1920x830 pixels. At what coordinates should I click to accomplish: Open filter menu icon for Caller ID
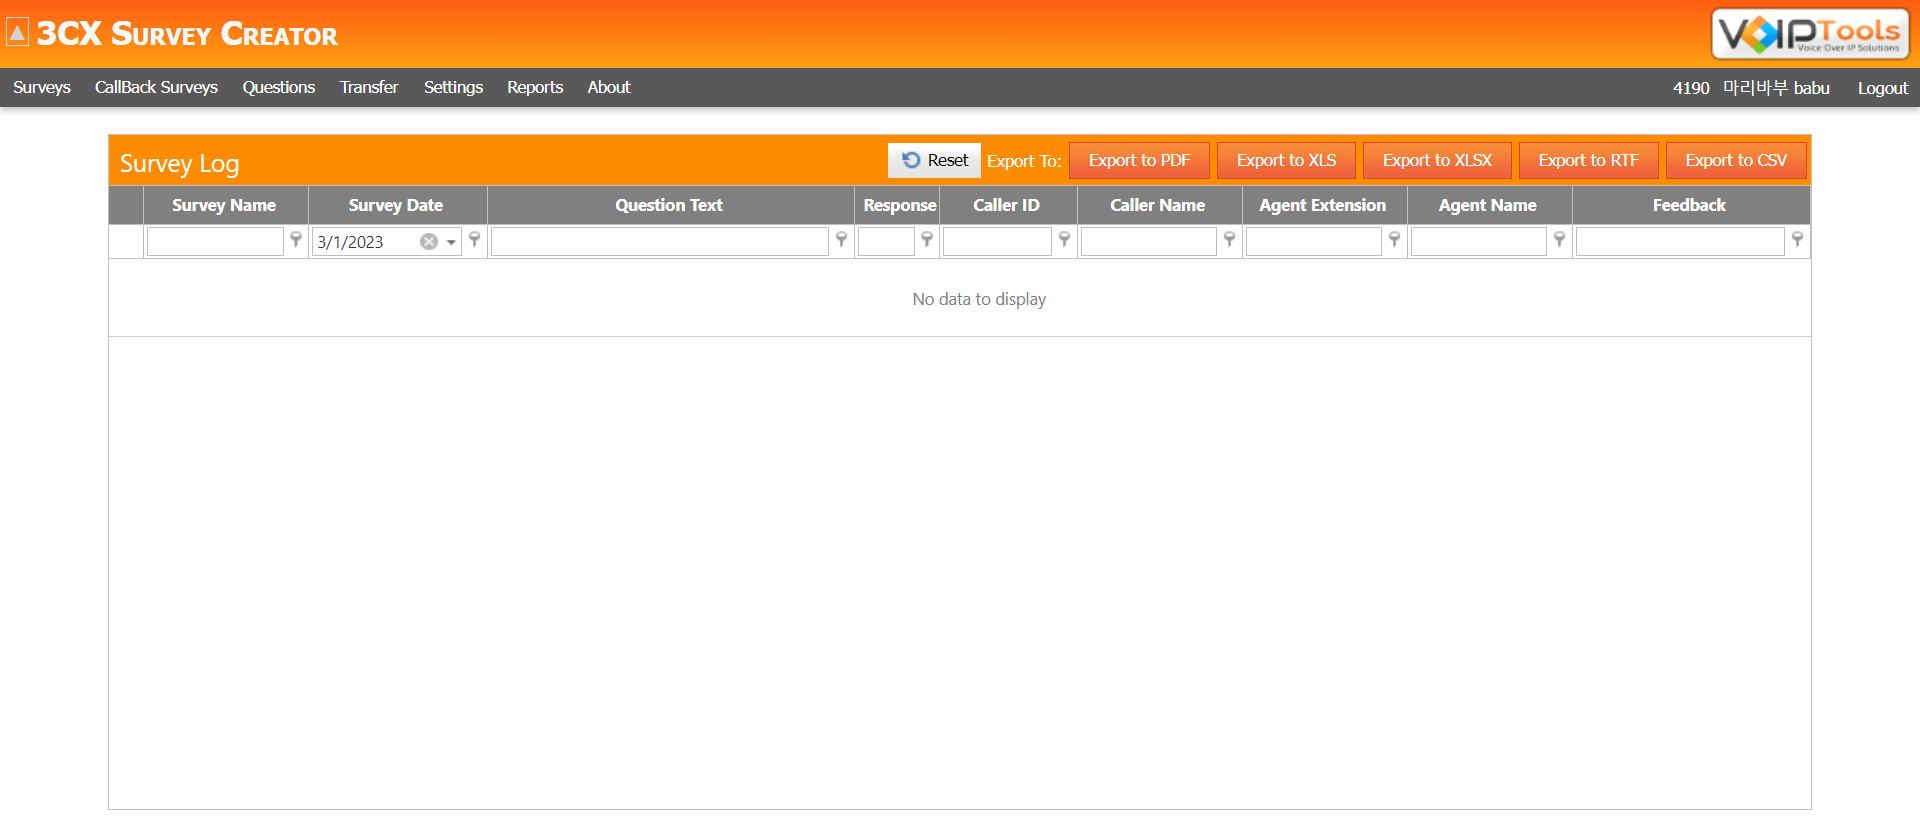click(x=1064, y=240)
